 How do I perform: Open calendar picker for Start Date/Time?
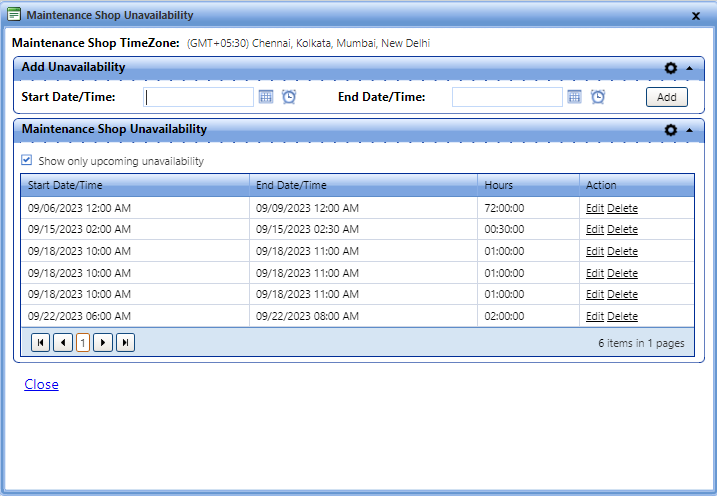pyautogui.click(x=266, y=97)
